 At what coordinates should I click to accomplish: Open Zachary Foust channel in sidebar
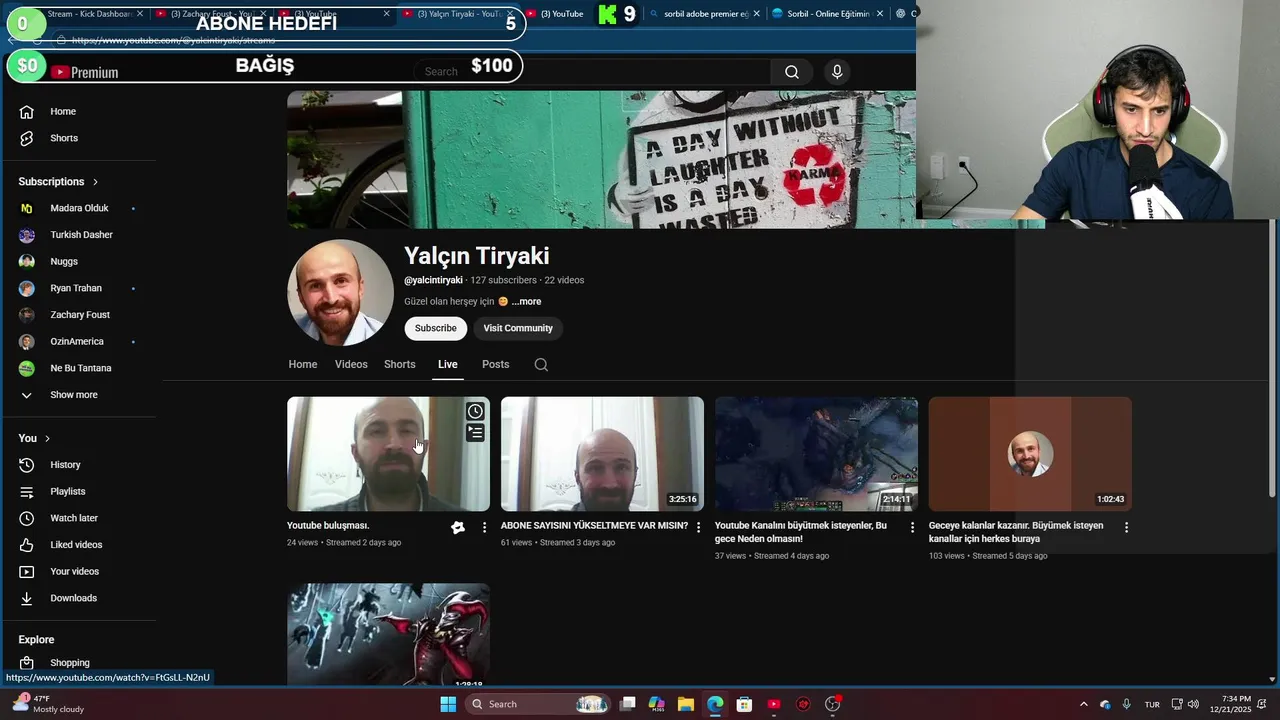point(80,315)
